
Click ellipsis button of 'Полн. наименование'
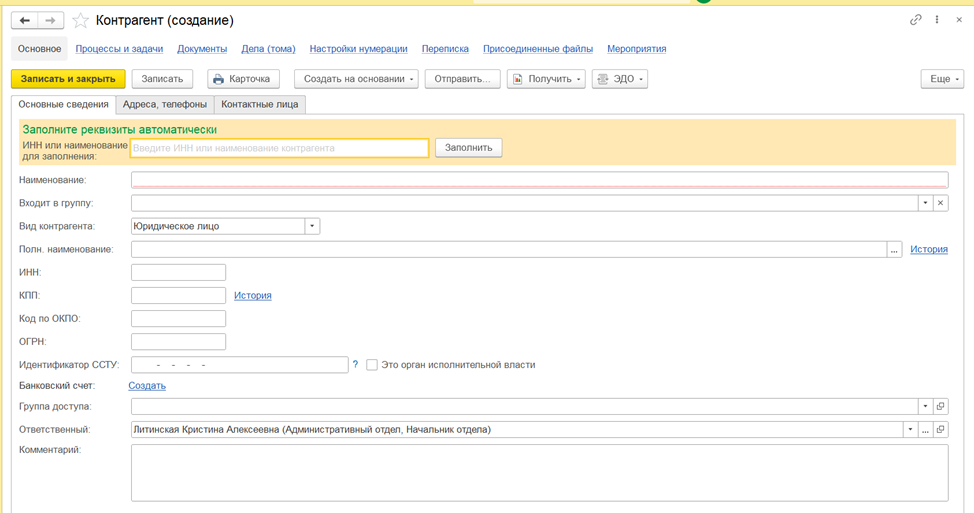tap(894, 249)
